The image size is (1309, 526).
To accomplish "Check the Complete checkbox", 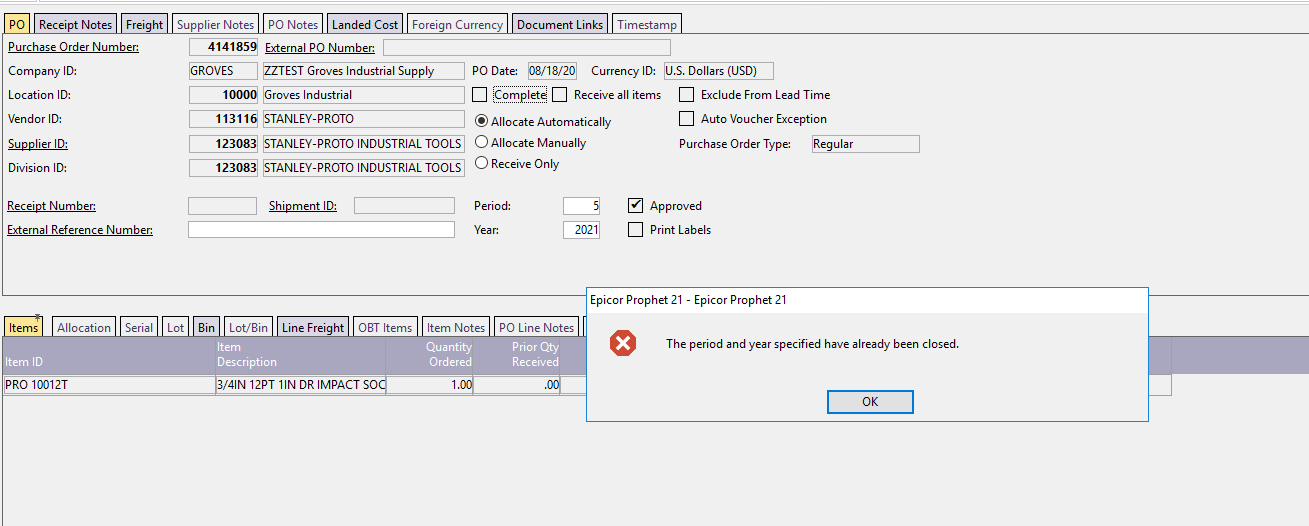I will pyautogui.click(x=480, y=95).
